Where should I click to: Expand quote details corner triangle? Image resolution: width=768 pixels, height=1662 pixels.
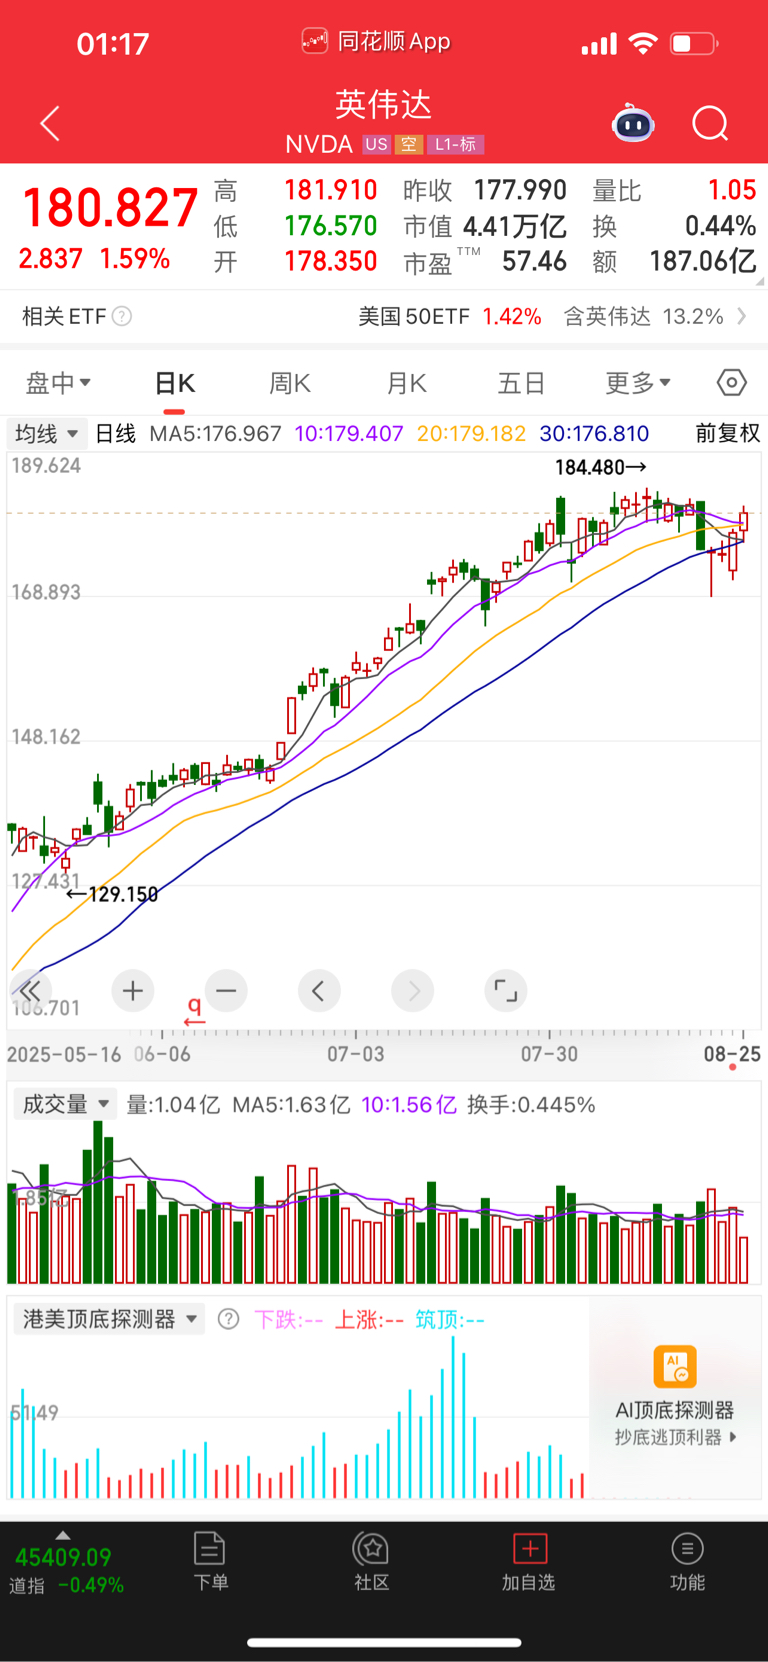coord(760,281)
